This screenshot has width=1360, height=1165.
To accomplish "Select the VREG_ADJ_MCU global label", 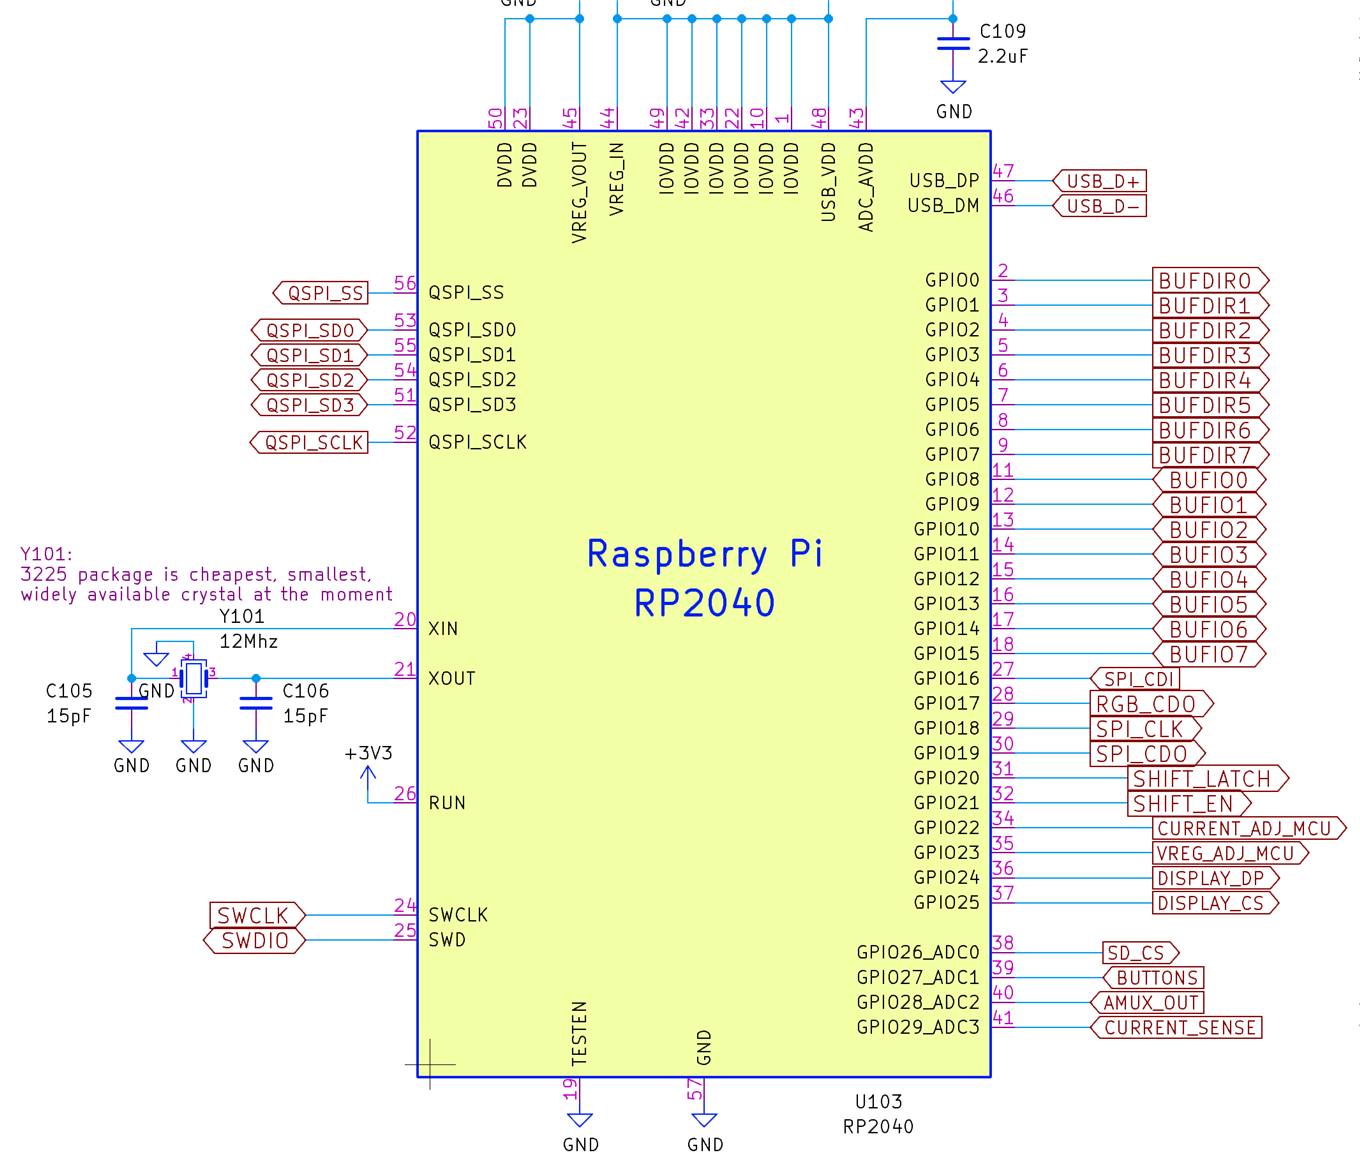I will coord(1230,853).
